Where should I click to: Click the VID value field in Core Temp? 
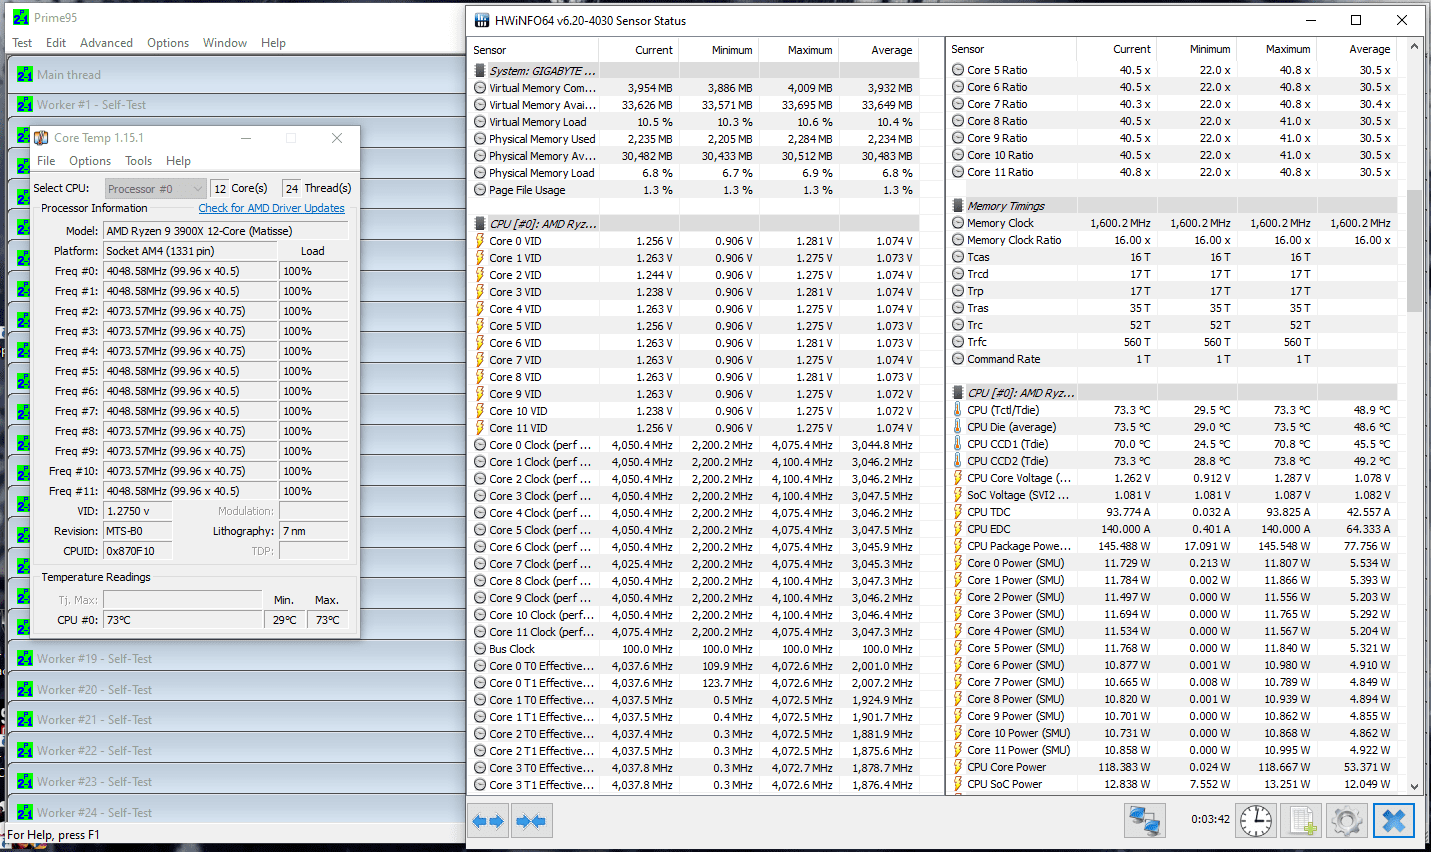(138, 511)
